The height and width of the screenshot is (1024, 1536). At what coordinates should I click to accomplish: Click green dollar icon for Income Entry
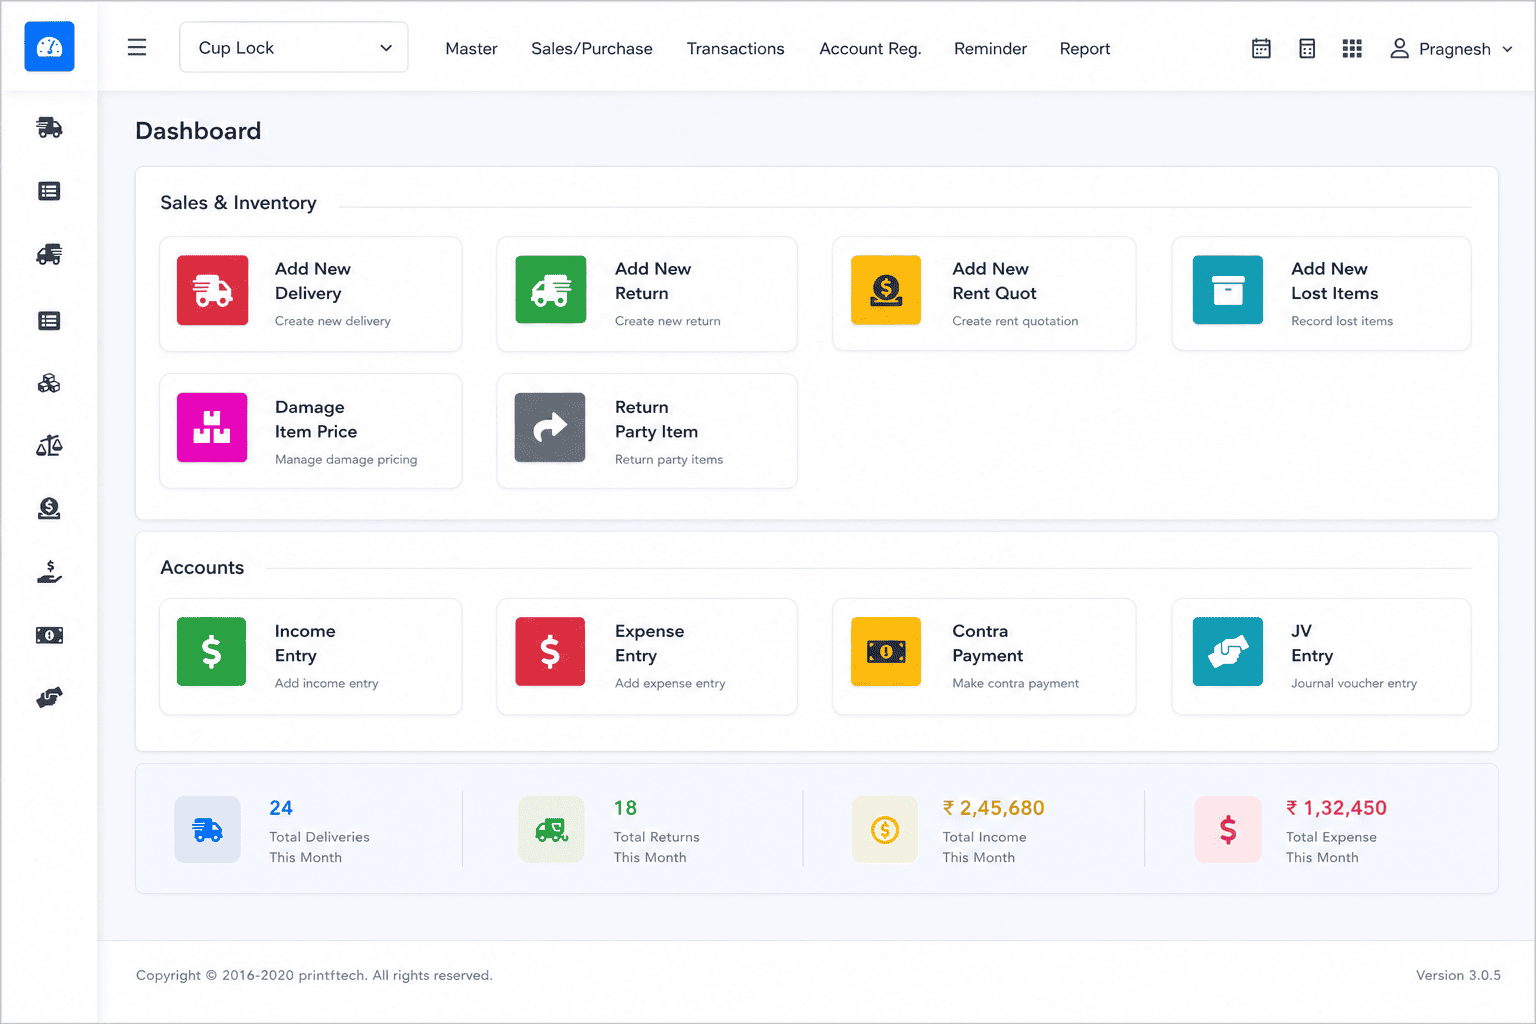coord(212,651)
